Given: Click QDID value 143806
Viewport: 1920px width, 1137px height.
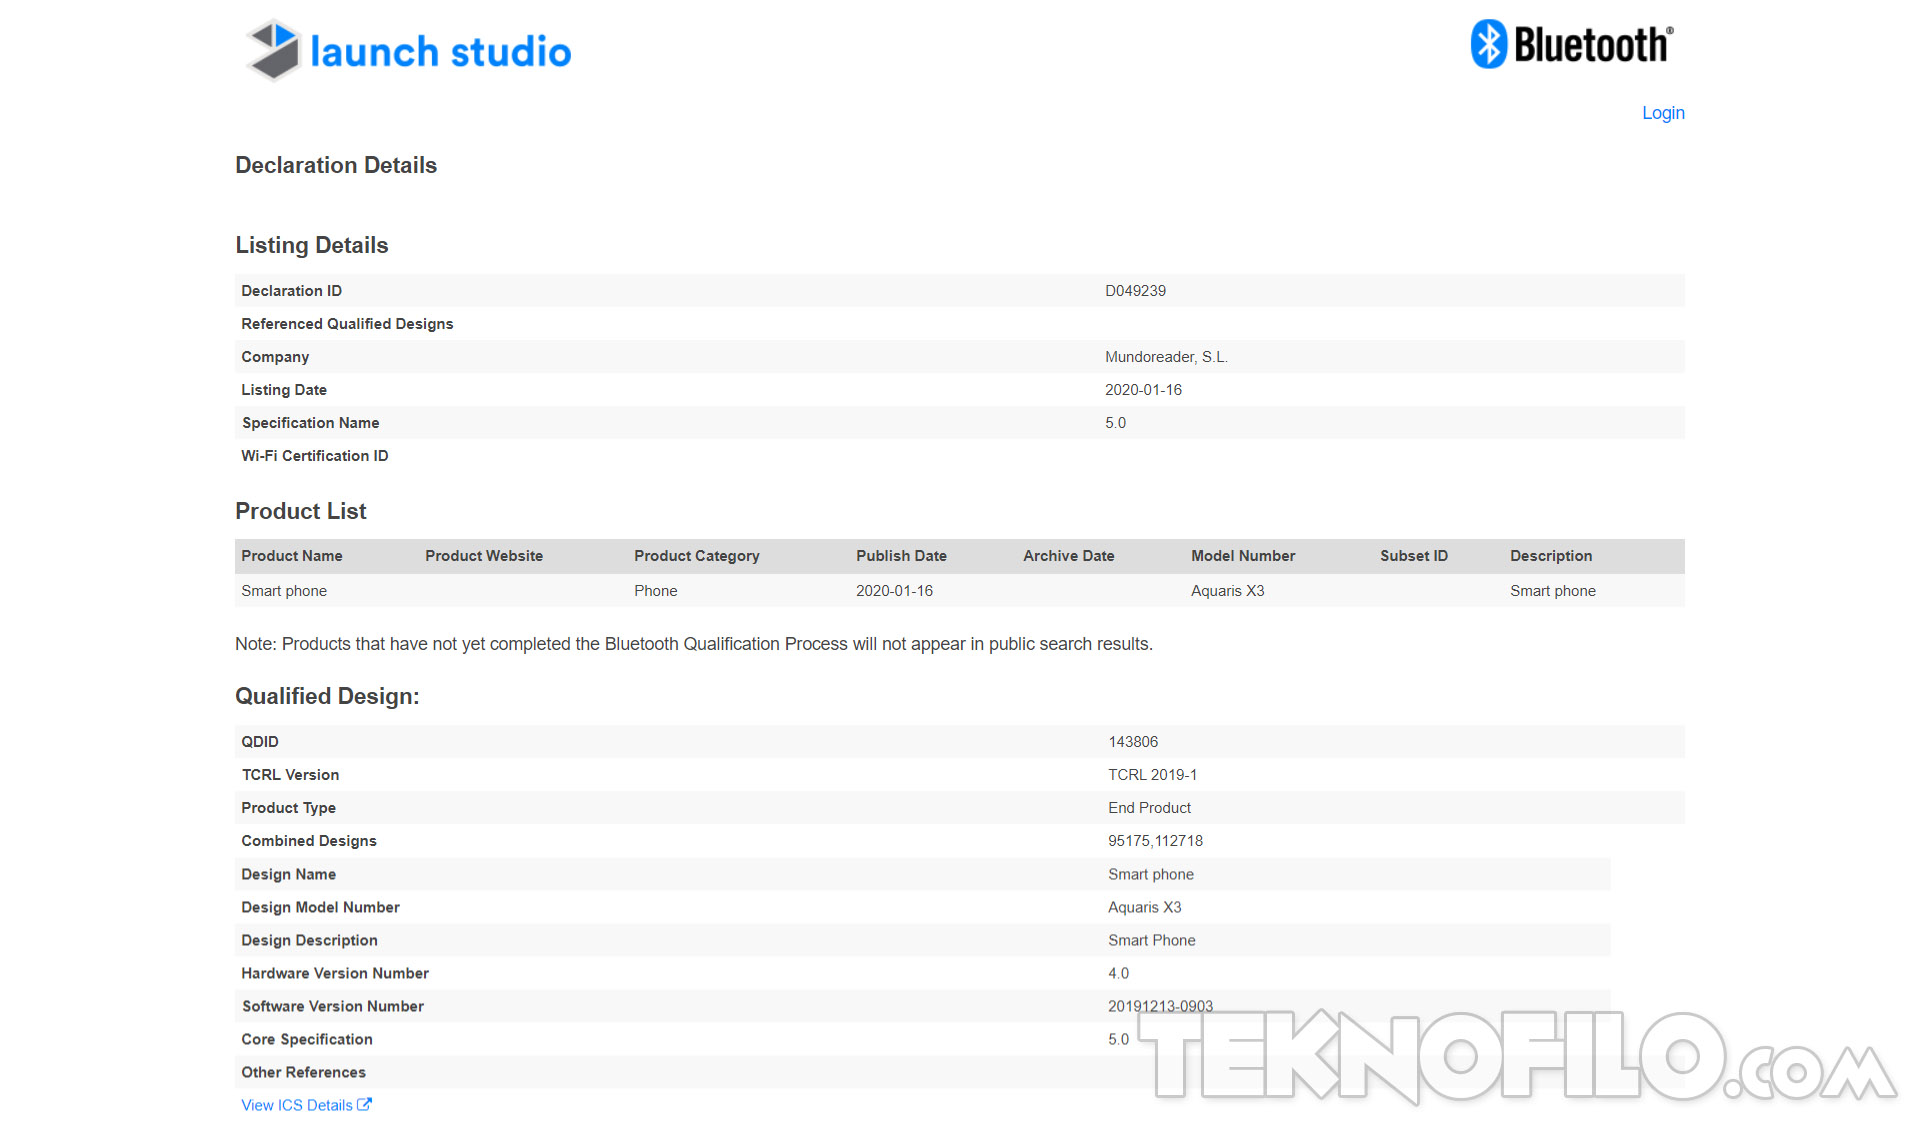Looking at the screenshot, I should (x=1133, y=742).
